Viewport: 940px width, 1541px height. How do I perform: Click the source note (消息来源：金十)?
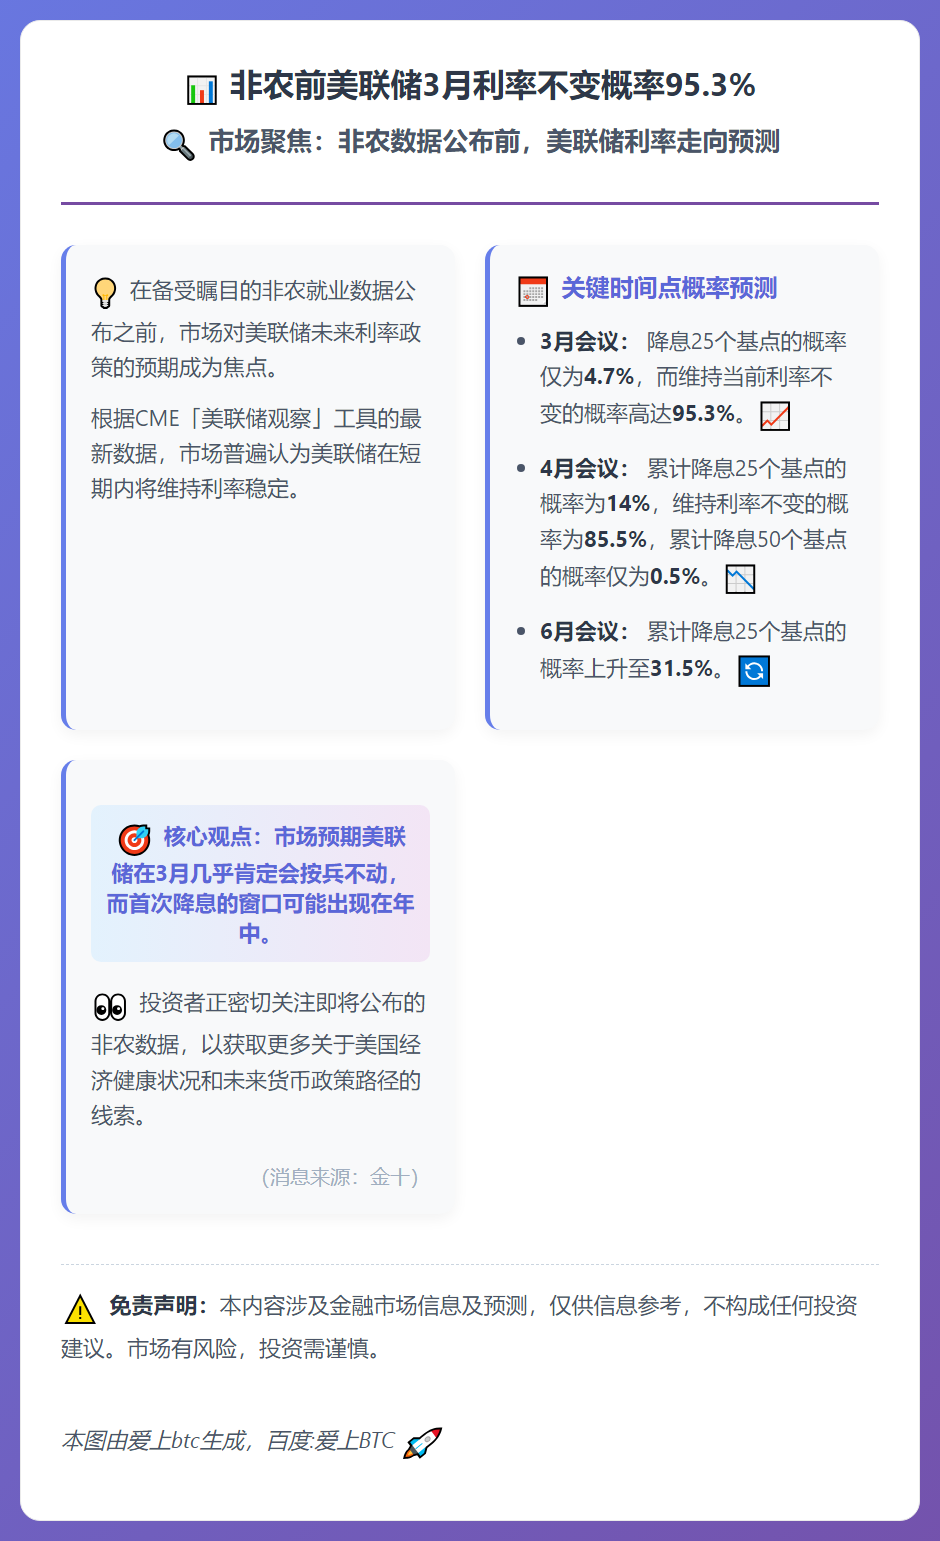pos(340,1177)
